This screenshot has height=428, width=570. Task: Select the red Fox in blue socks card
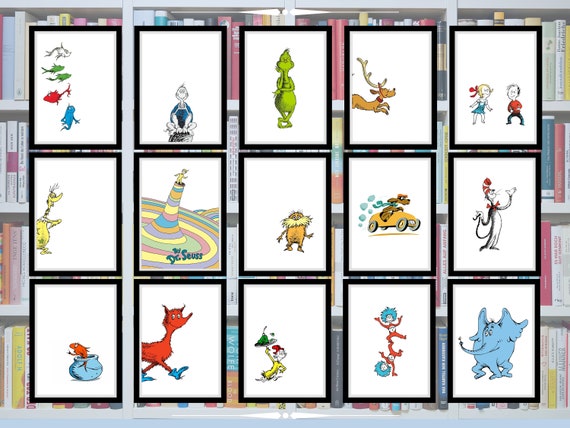coord(180,341)
